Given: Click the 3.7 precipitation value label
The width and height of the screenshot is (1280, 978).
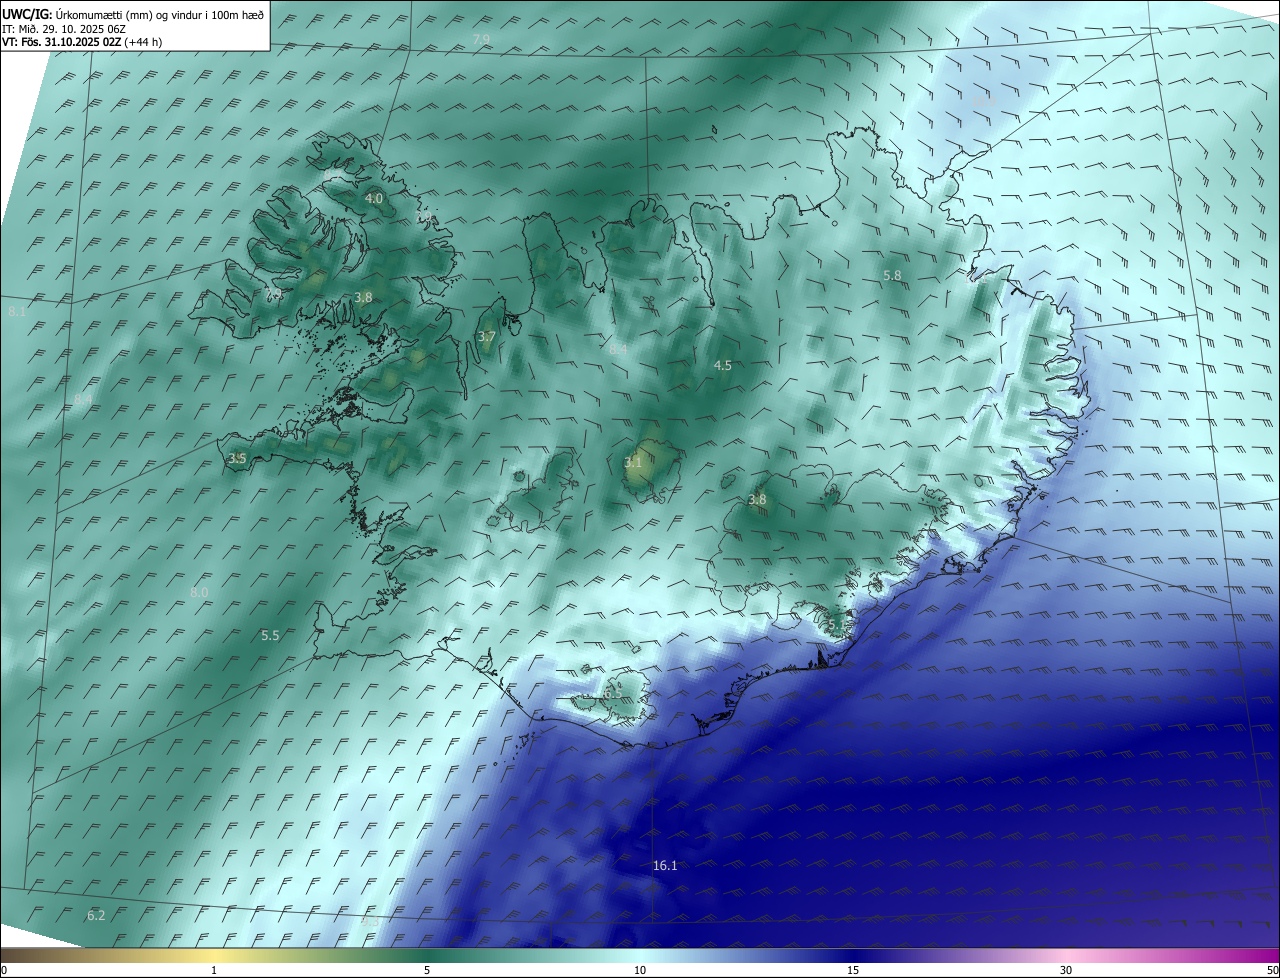Looking at the screenshot, I should tap(487, 337).
